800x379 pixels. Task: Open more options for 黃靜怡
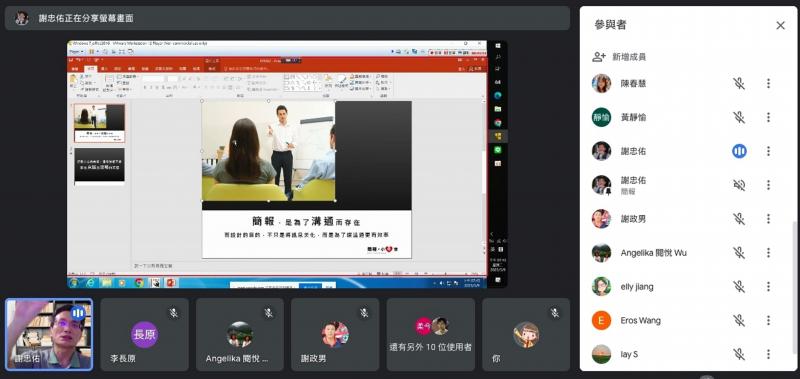point(768,117)
